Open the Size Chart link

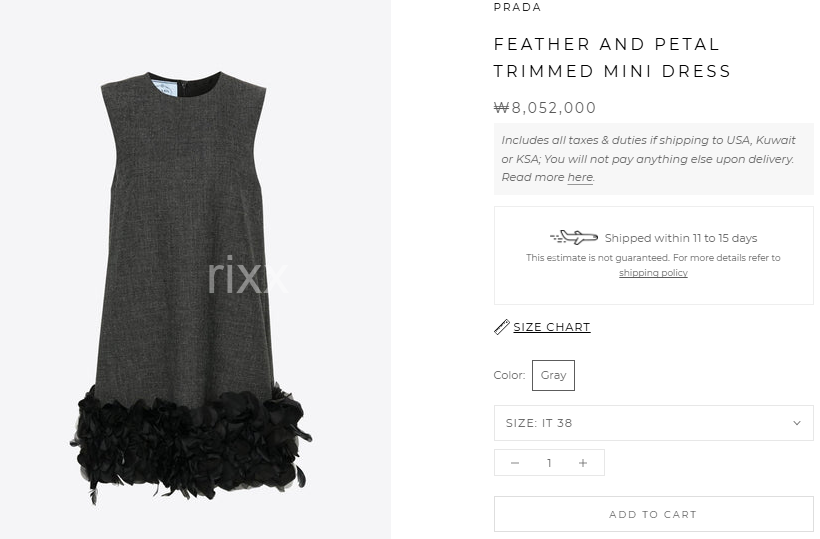552,327
